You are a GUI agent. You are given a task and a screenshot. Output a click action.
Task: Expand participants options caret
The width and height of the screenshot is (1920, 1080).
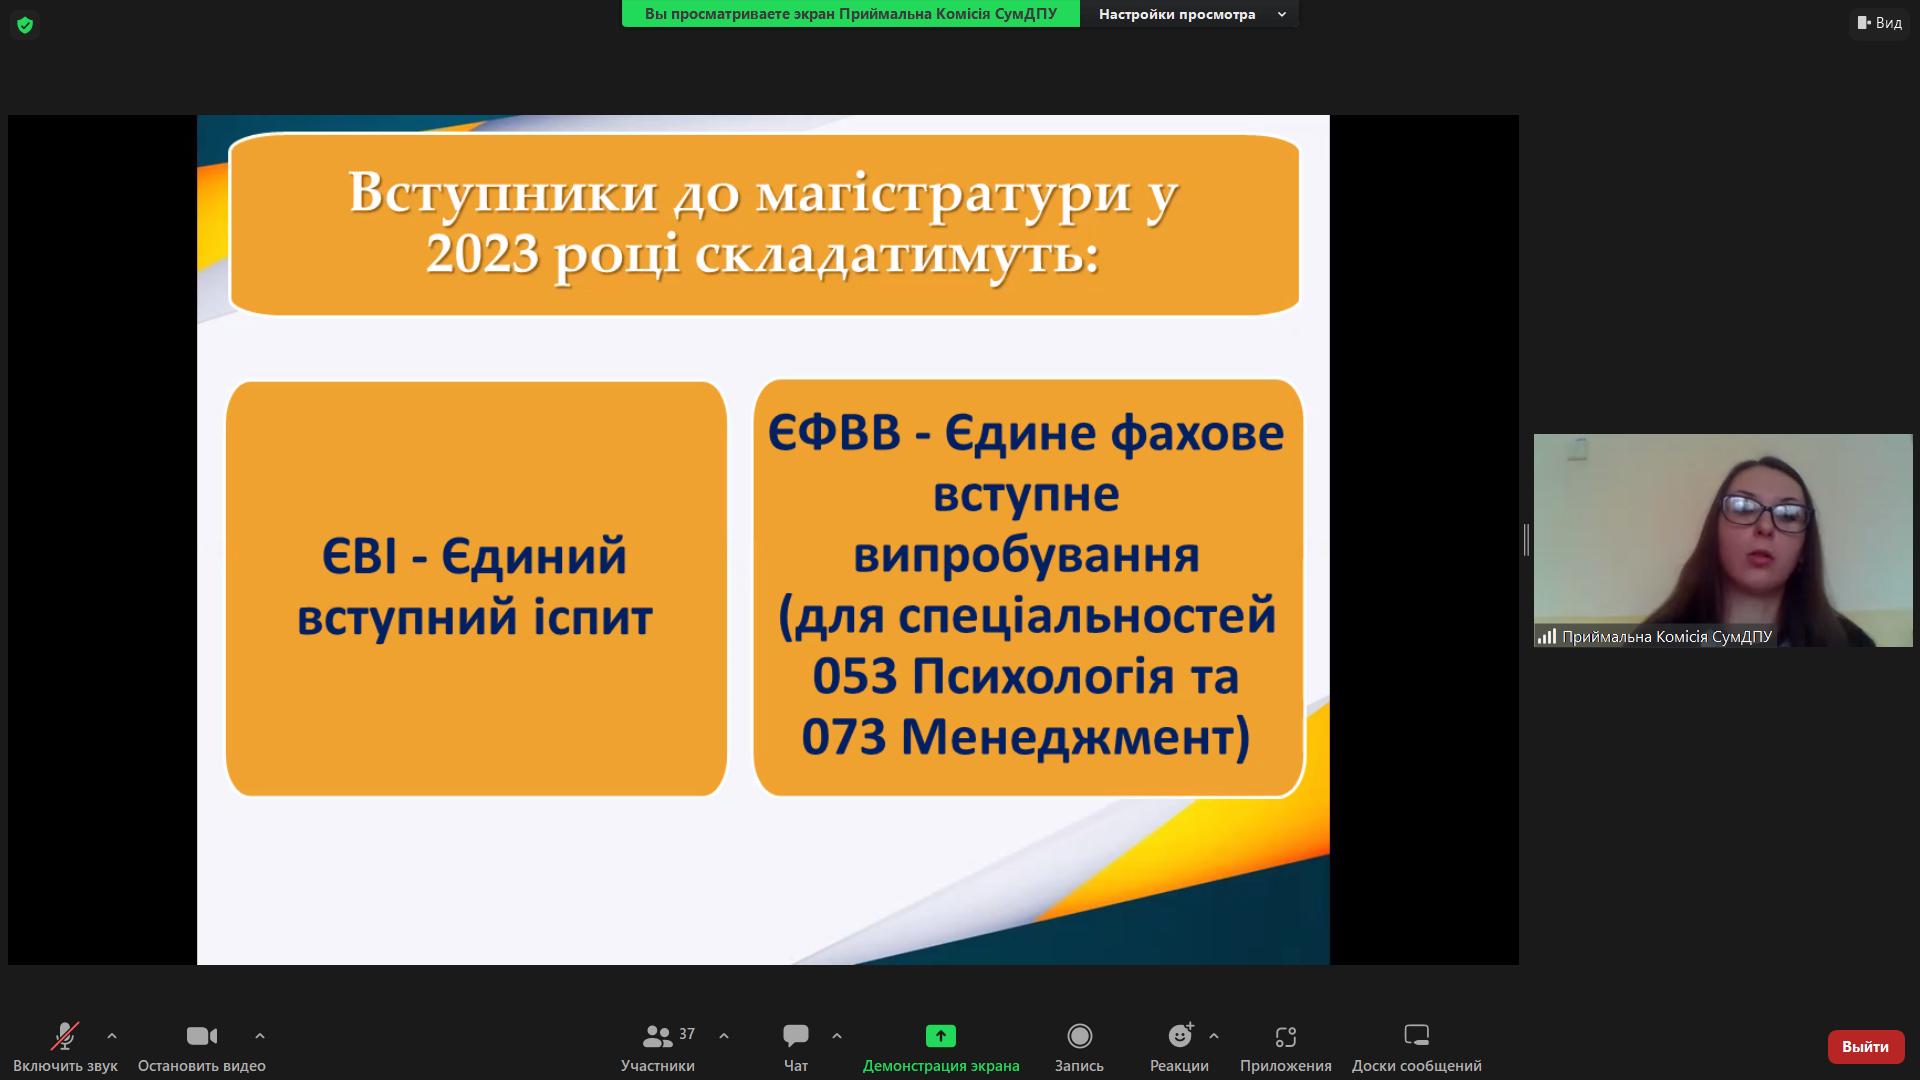click(724, 1036)
